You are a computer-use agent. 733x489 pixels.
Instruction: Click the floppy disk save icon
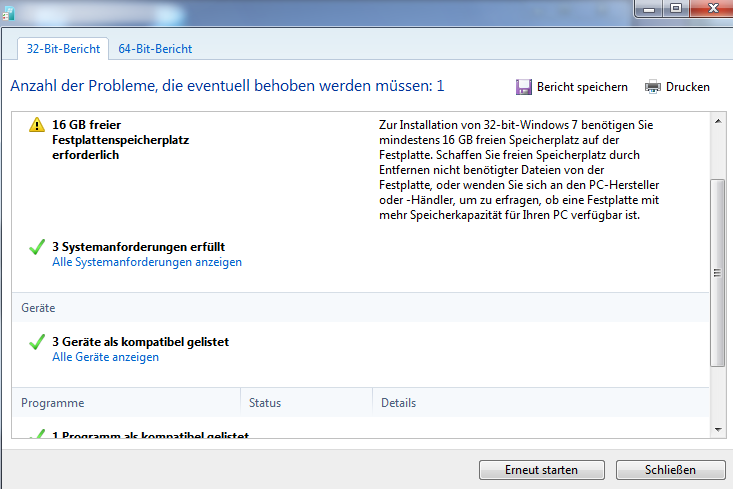[524, 87]
